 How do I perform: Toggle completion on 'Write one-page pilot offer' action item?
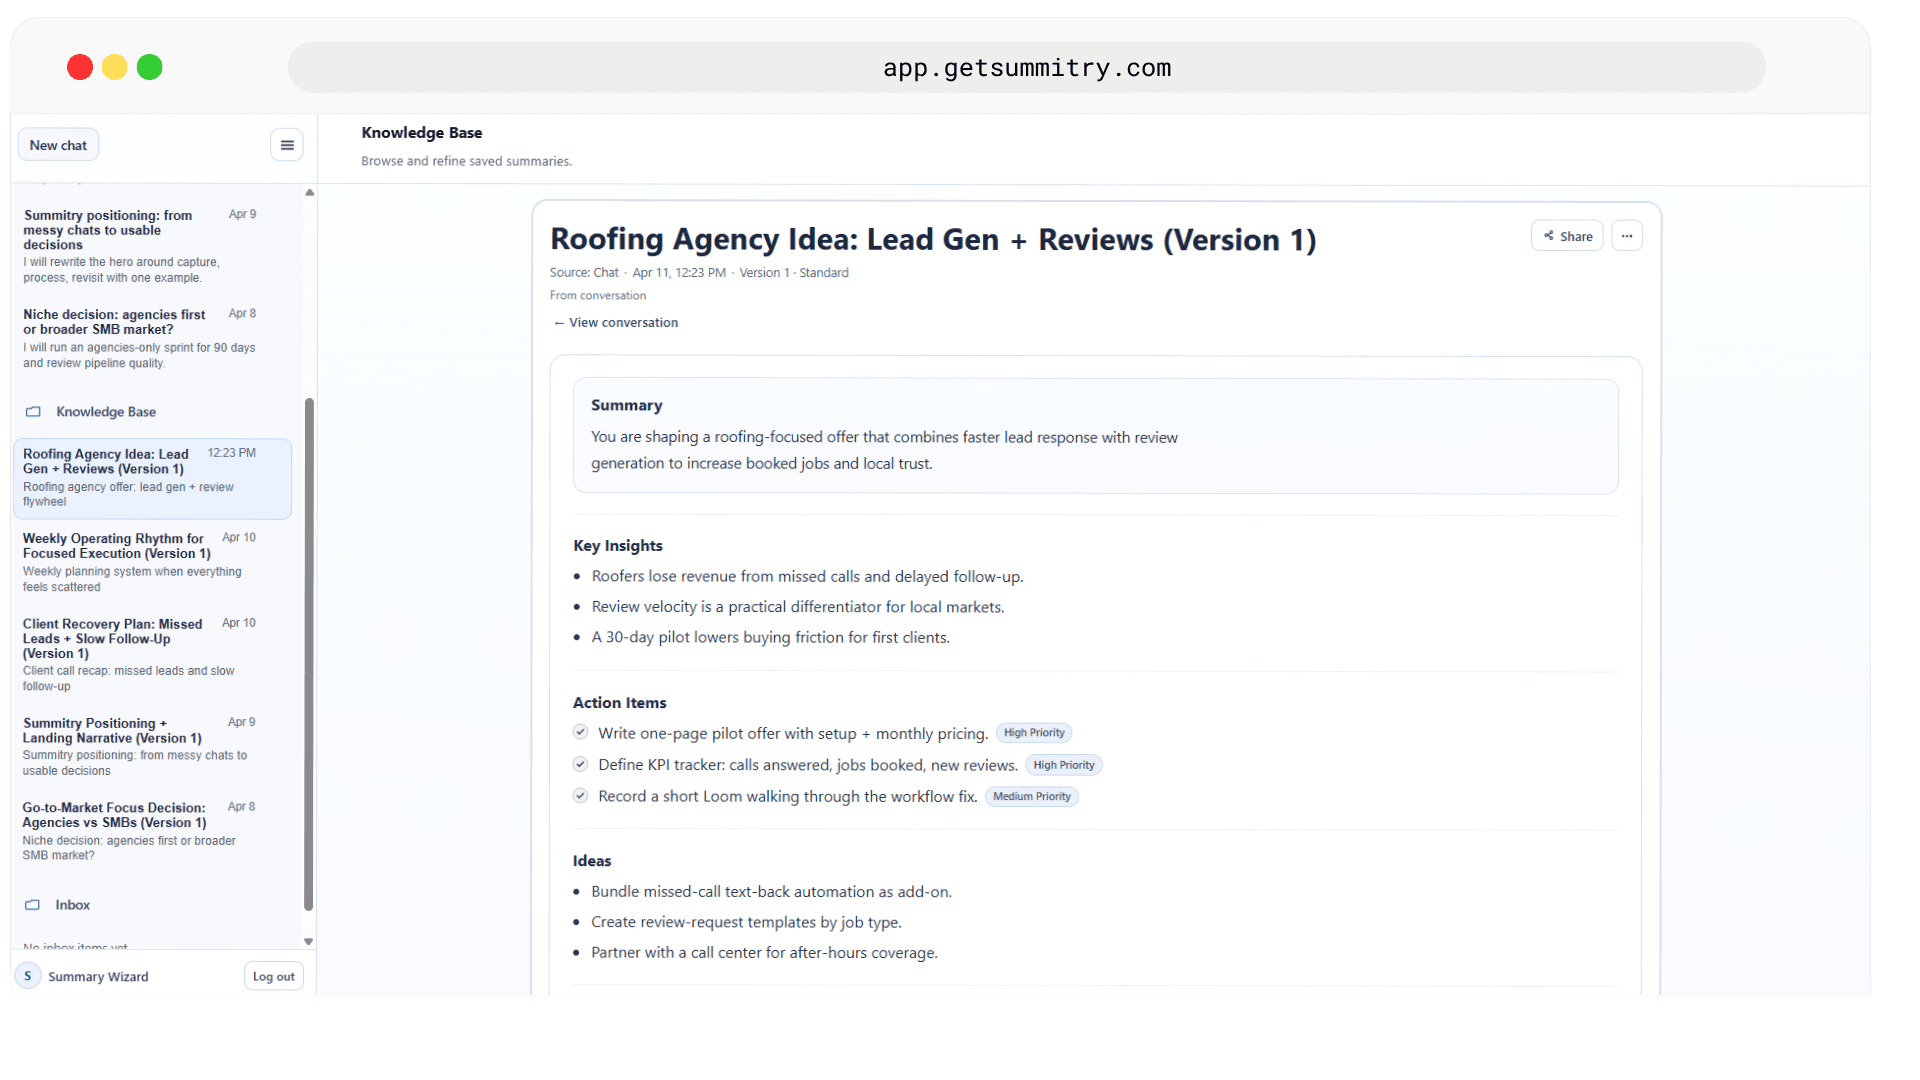pyautogui.click(x=580, y=731)
